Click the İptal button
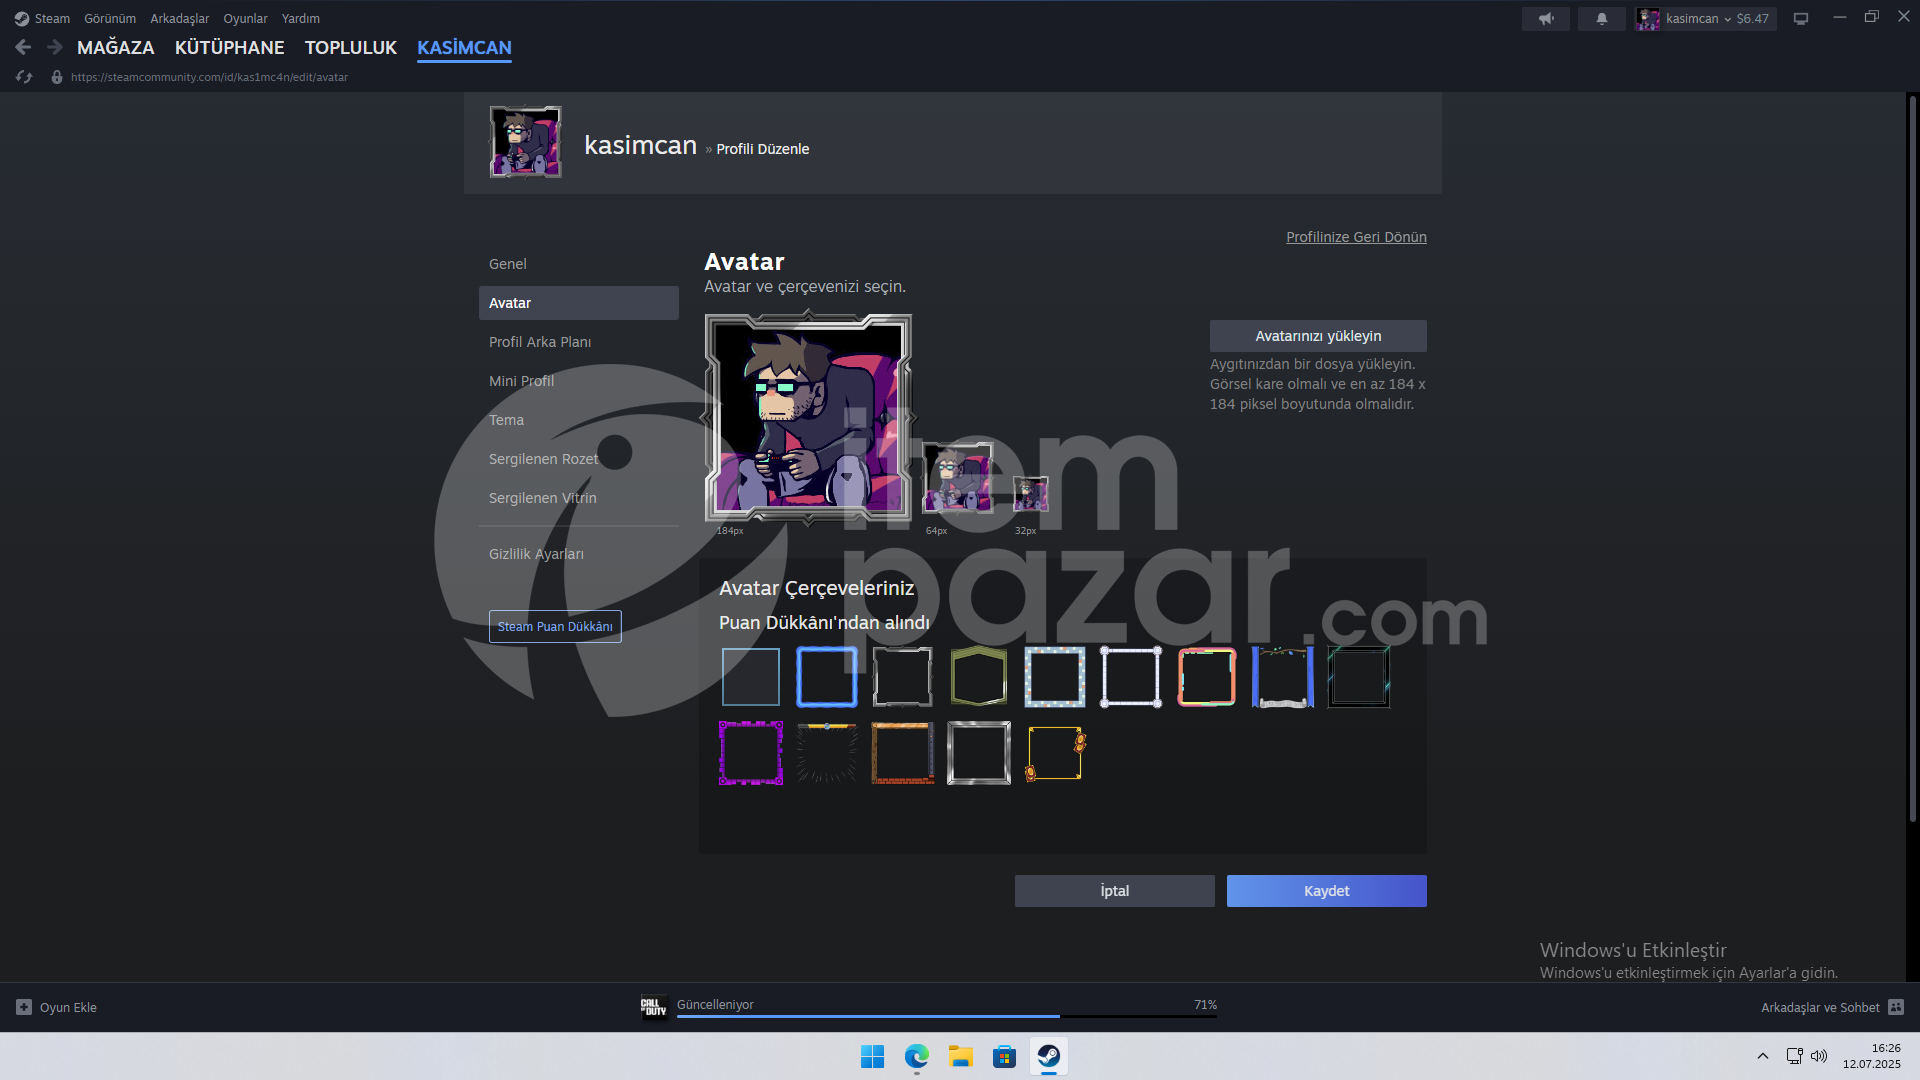1920x1080 pixels. (1115, 891)
